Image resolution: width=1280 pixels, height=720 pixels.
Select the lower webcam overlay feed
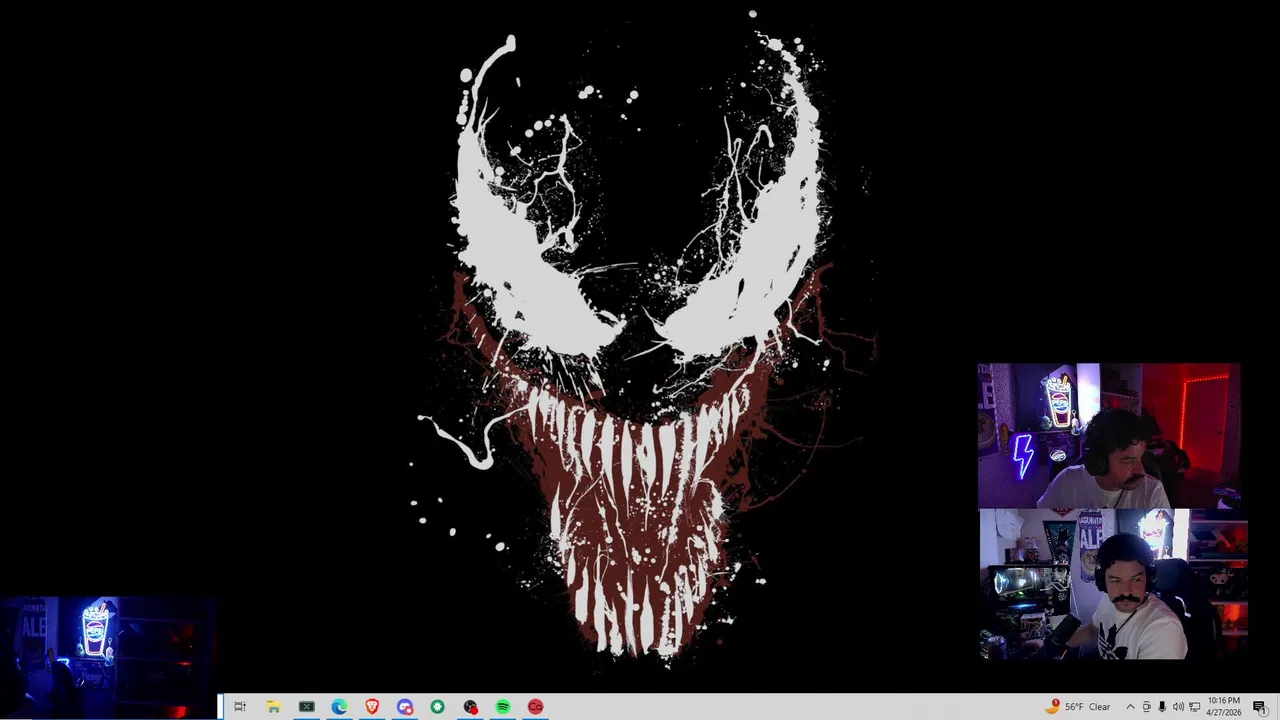(x=1113, y=584)
